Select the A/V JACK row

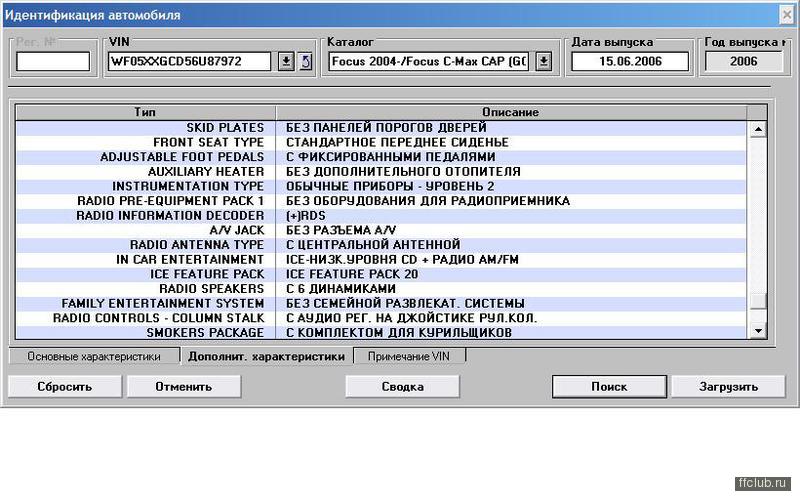pos(381,231)
